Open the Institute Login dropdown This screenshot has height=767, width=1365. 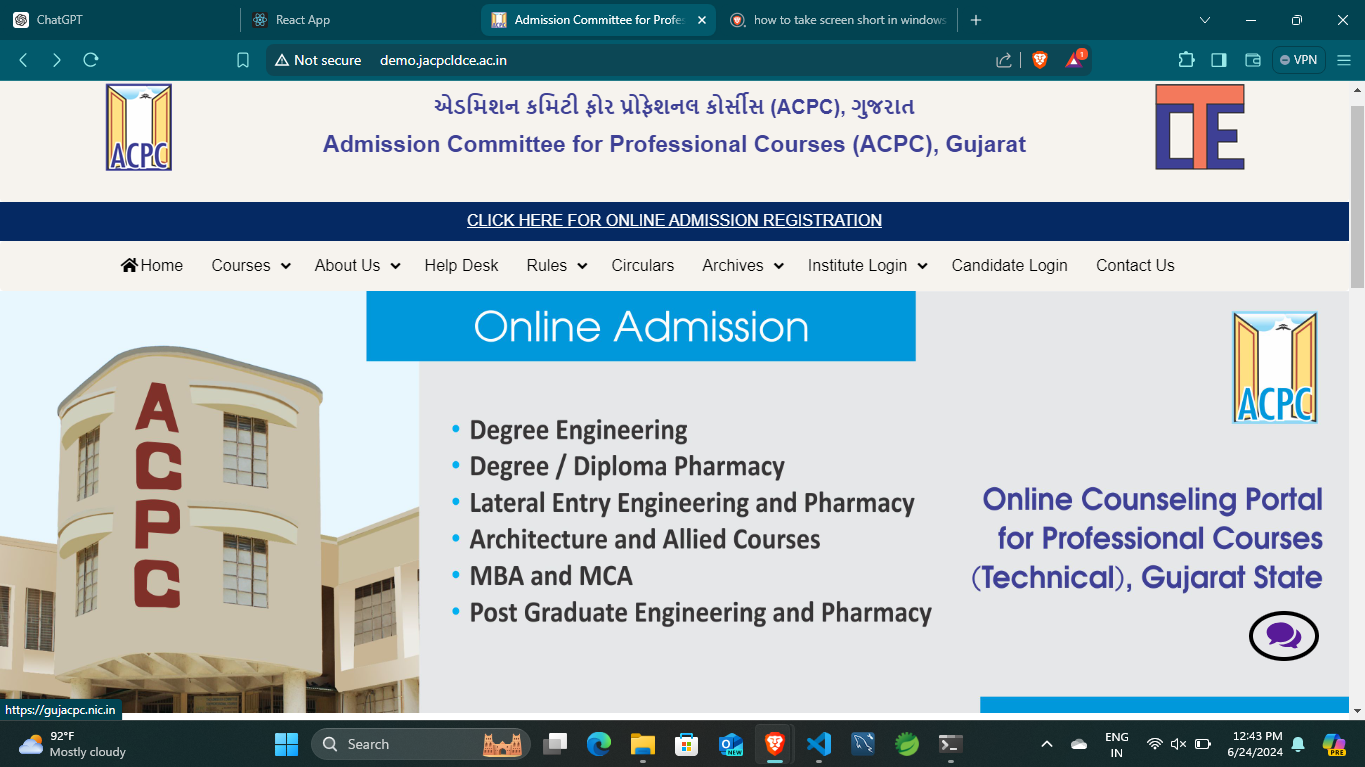[x=867, y=266]
